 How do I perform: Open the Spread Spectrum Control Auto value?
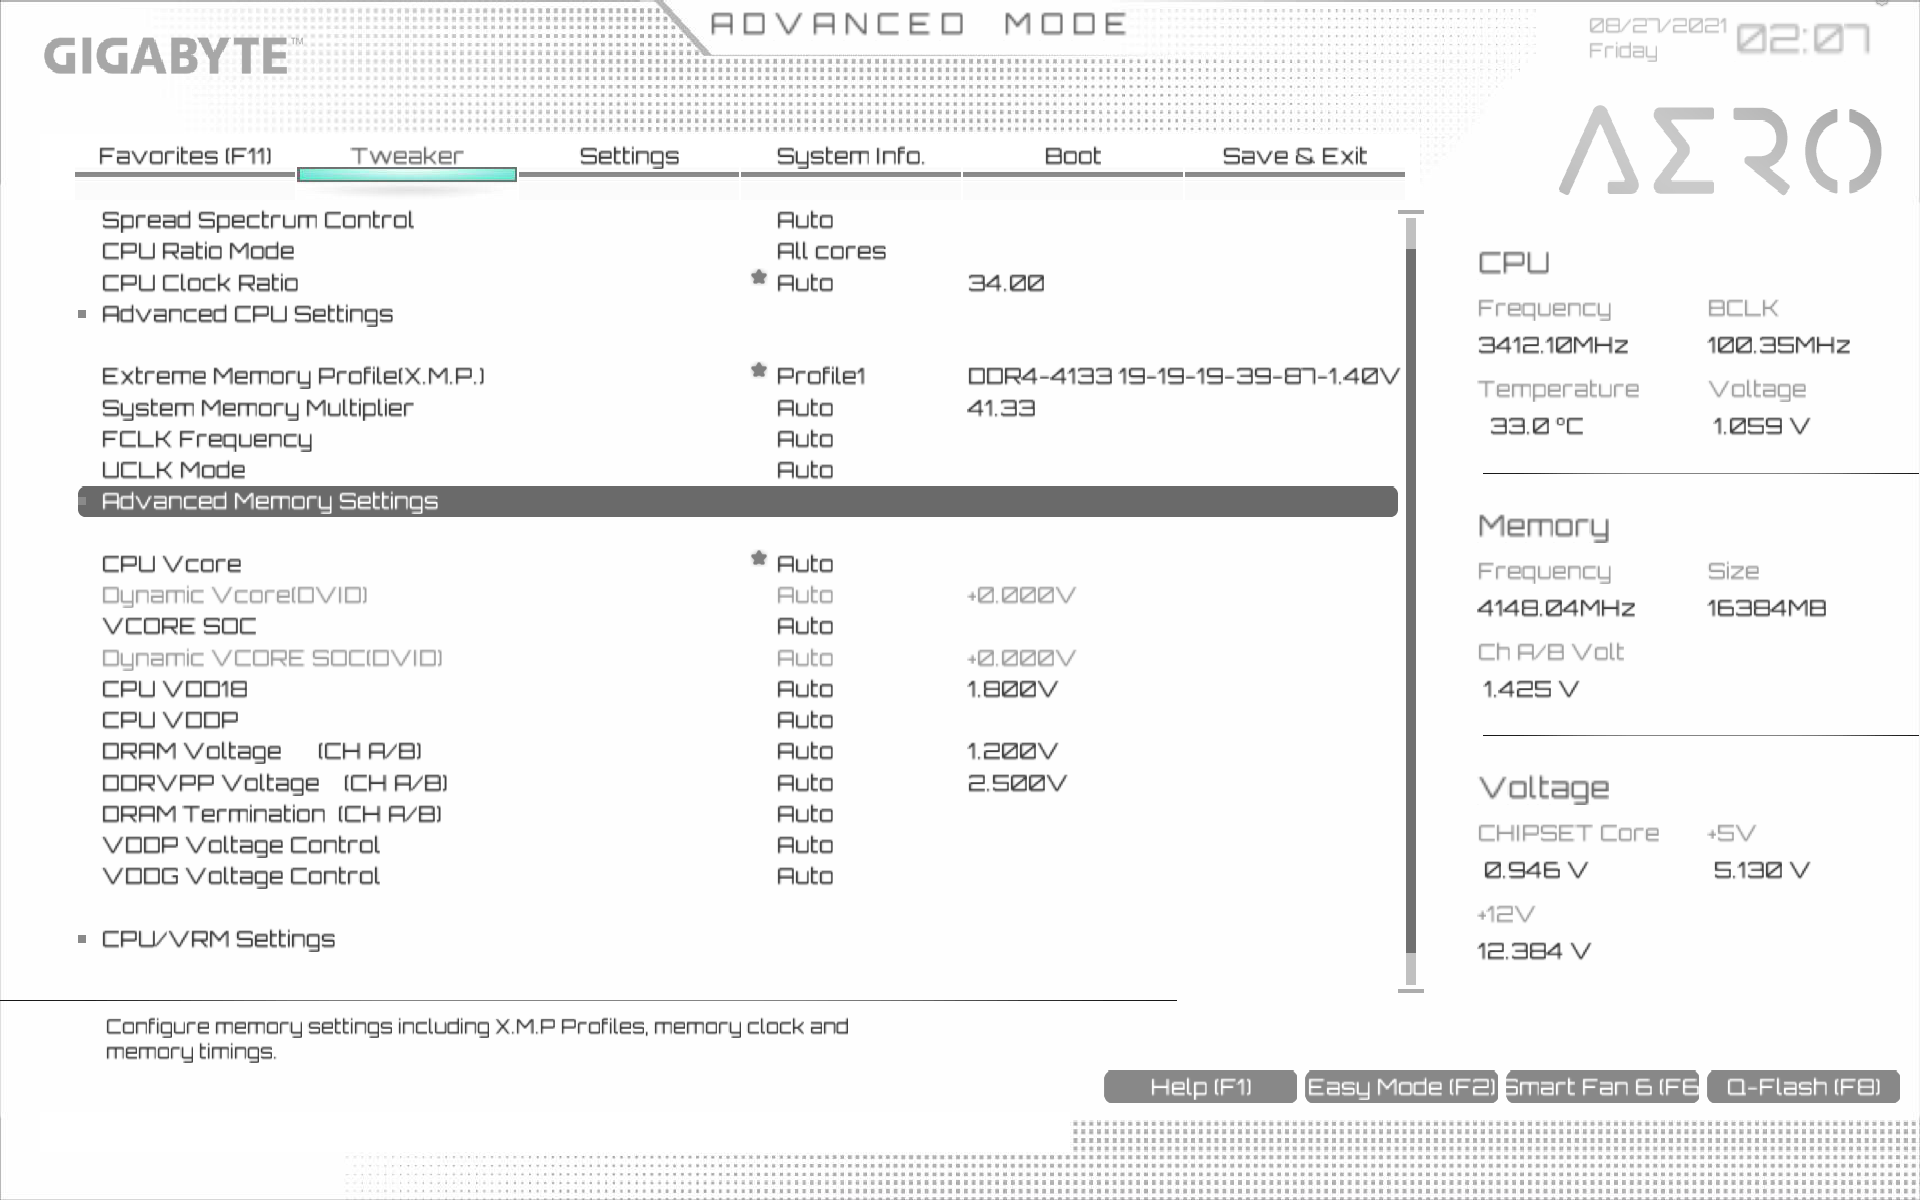coord(804,220)
